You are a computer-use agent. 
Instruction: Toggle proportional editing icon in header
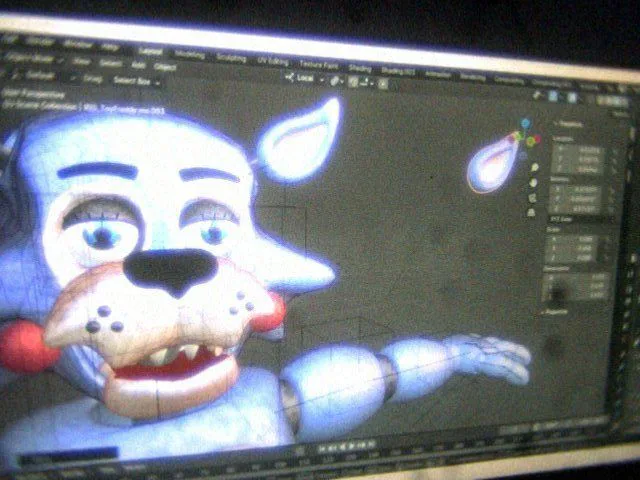[383, 84]
